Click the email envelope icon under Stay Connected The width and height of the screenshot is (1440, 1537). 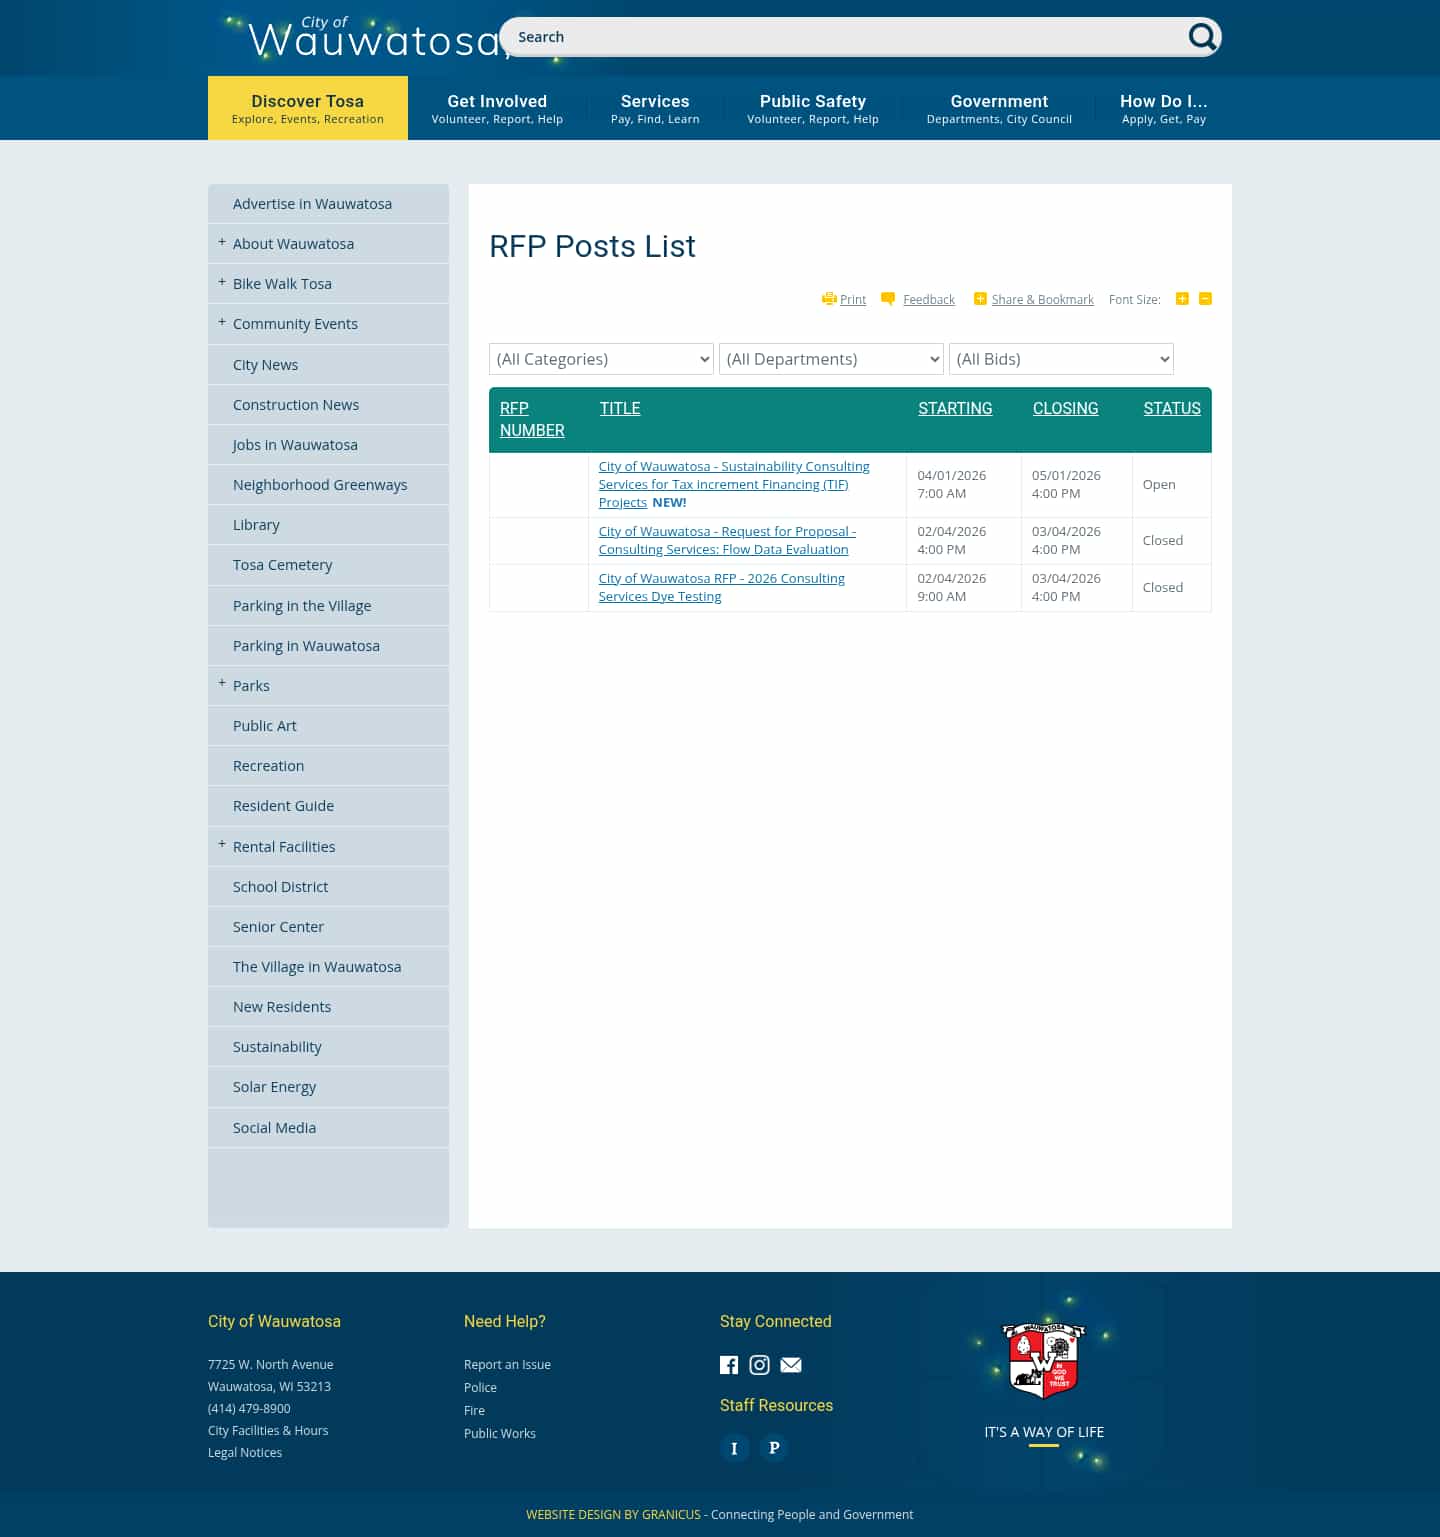pyautogui.click(x=790, y=1364)
